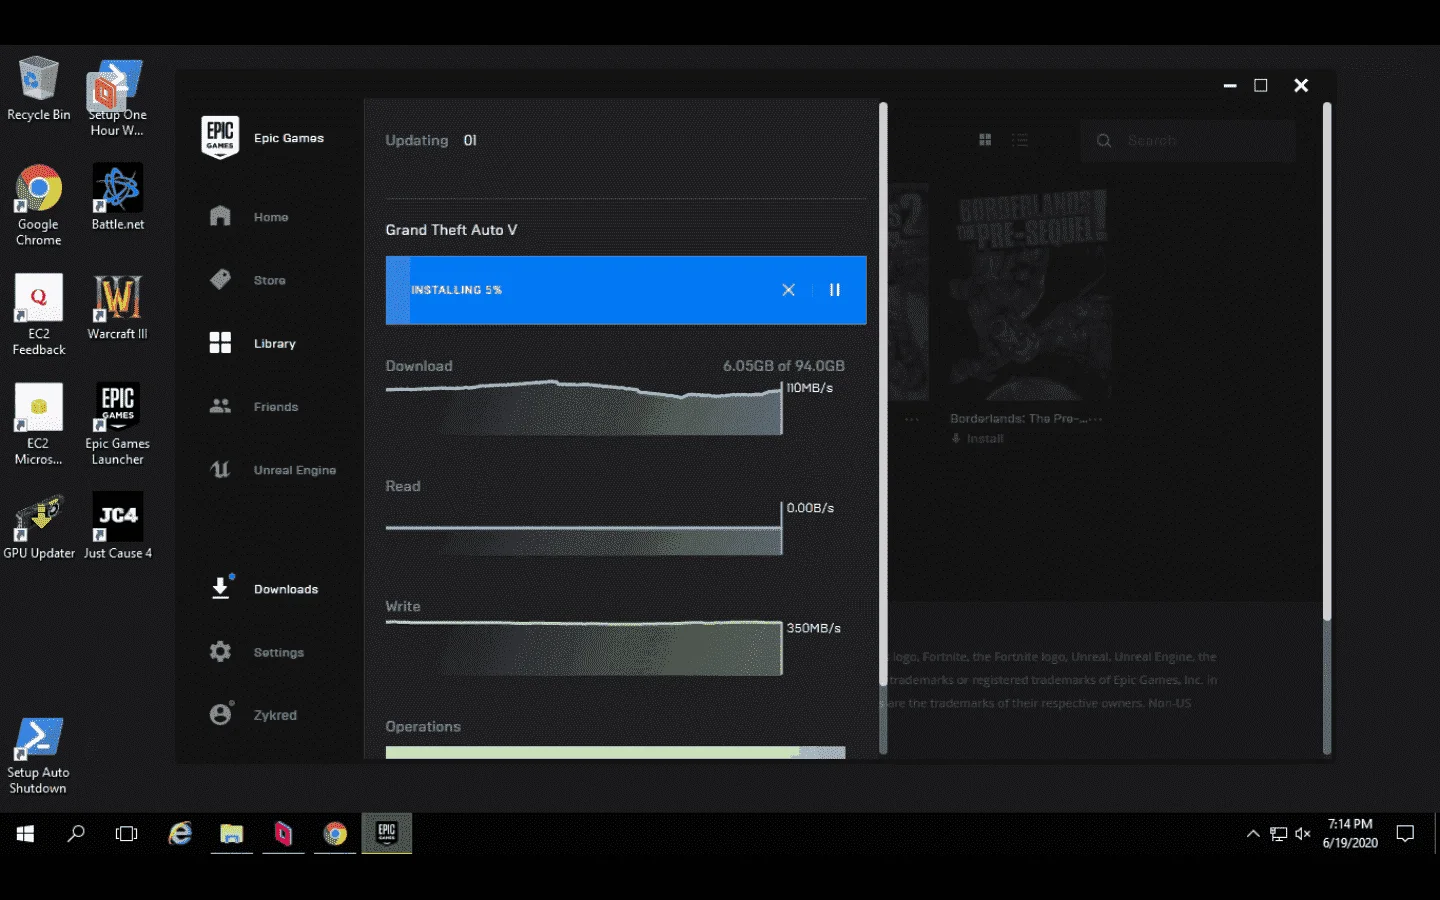Click the Store tag icon

click(x=220, y=279)
